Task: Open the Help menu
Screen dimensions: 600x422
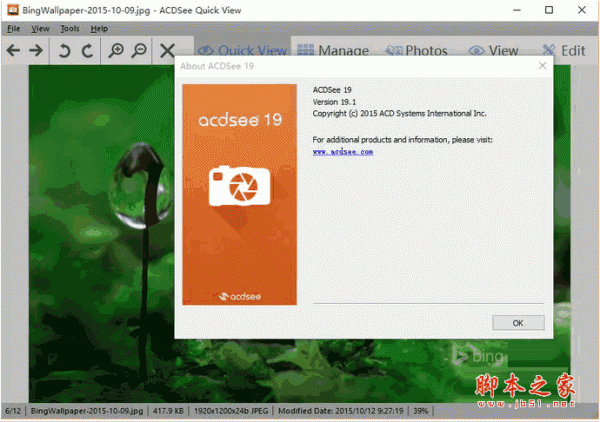Action: point(99,29)
